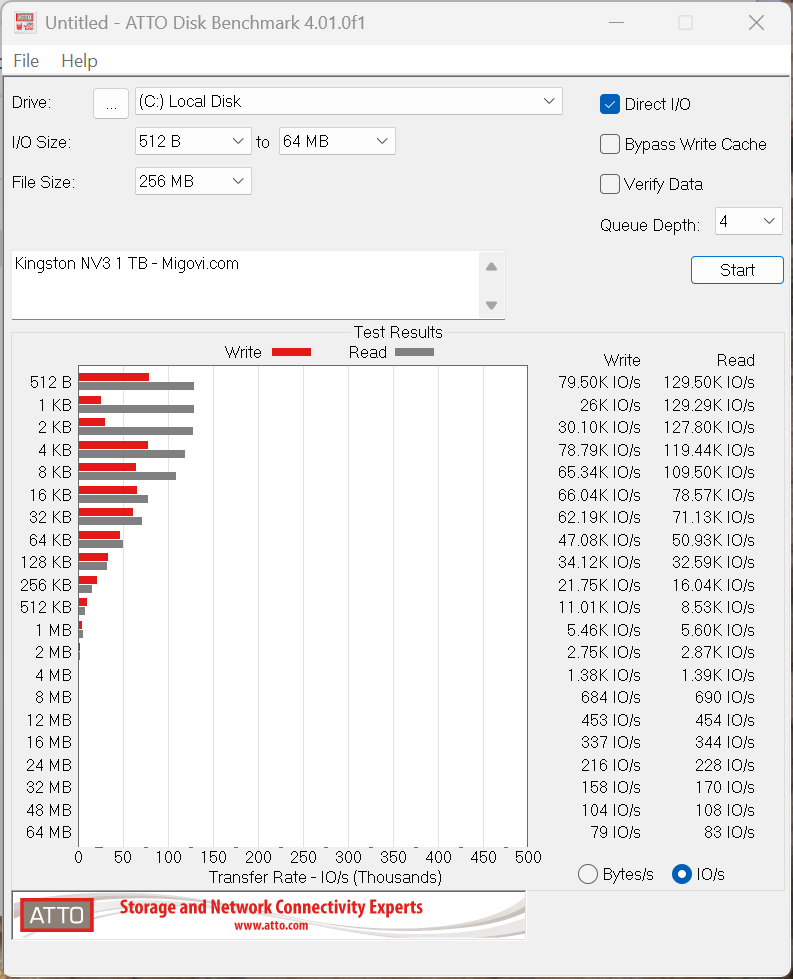
Task: Click the 78.79K IO/s write value
Action: [x=599, y=450]
